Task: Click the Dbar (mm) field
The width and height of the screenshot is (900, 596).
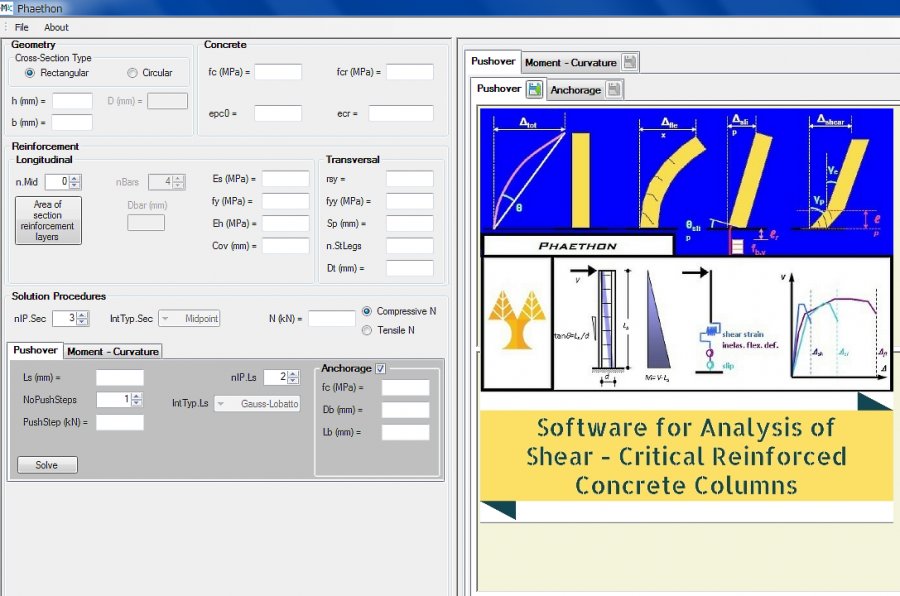Action: [146, 223]
